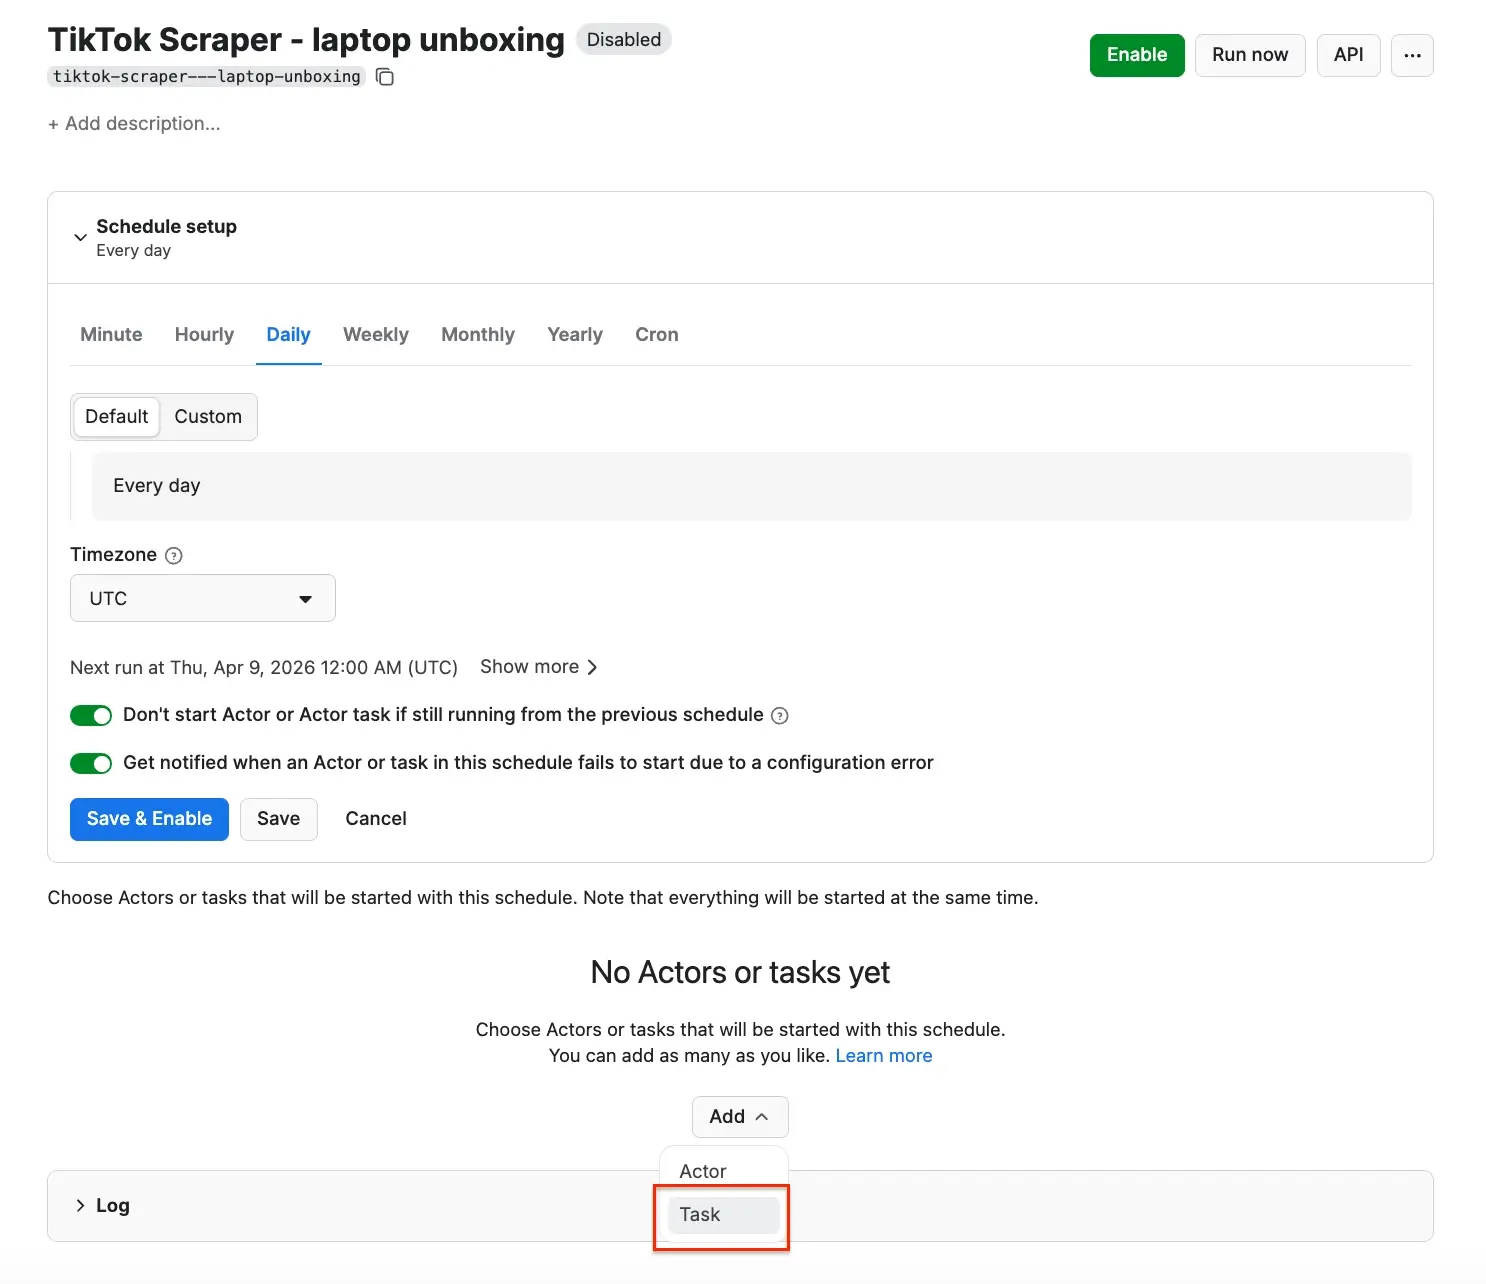Open the API button
The height and width of the screenshot is (1284, 1486).
click(x=1348, y=55)
